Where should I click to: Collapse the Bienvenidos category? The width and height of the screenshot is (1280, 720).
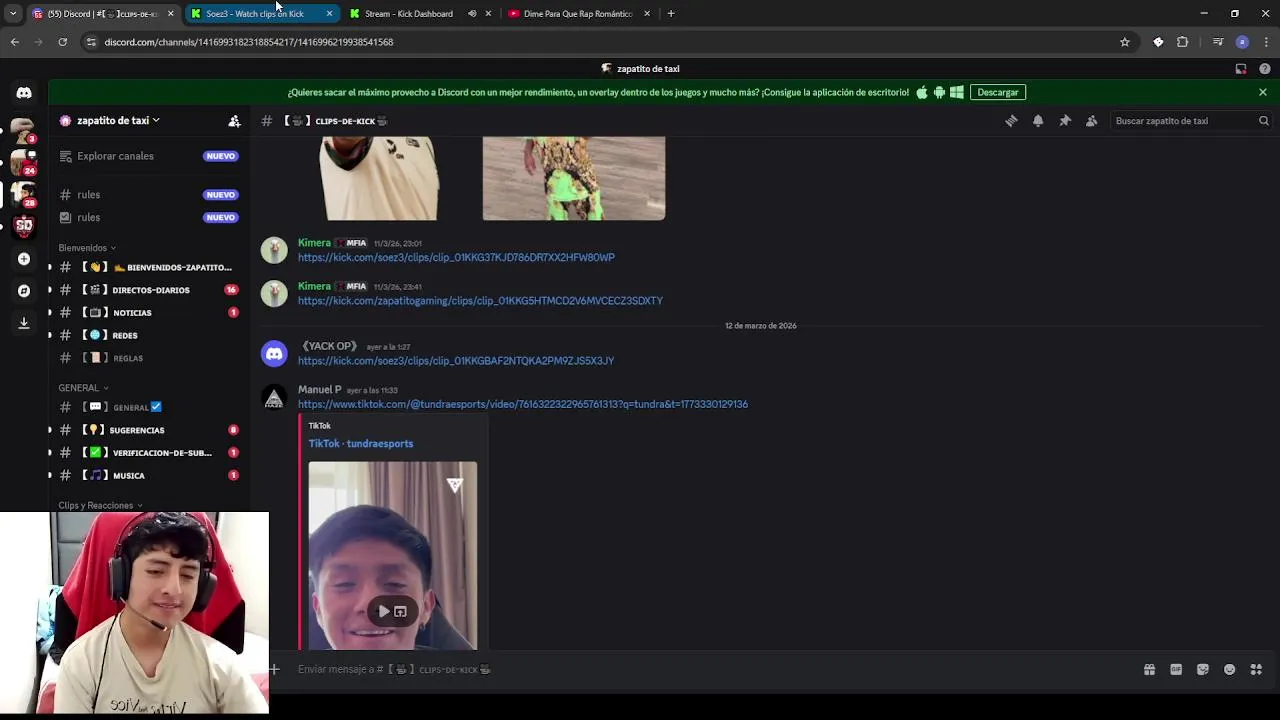(87, 248)
